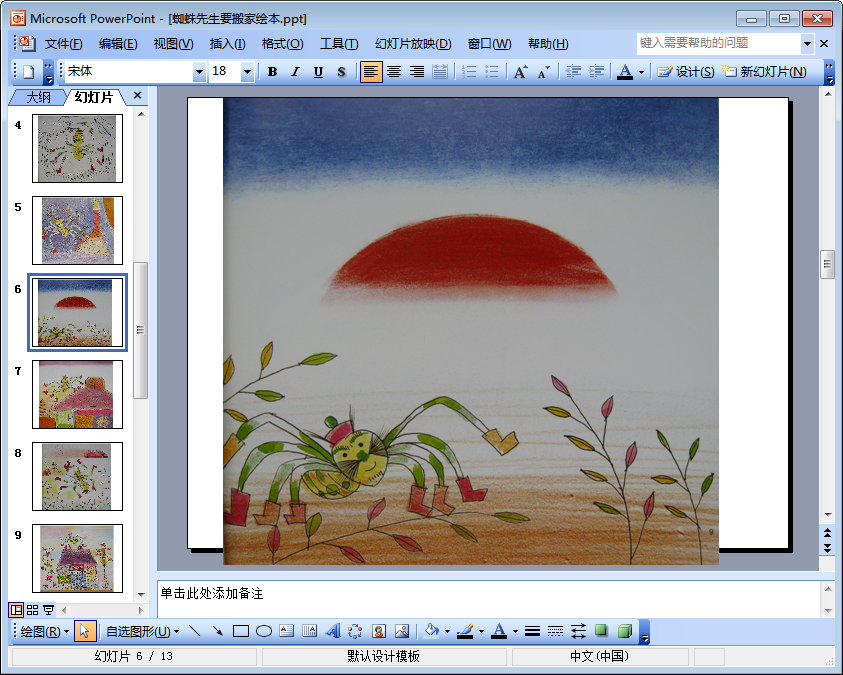Insert a vertical text box
Viewport: 843px width, 675px height.
[309, 631]
